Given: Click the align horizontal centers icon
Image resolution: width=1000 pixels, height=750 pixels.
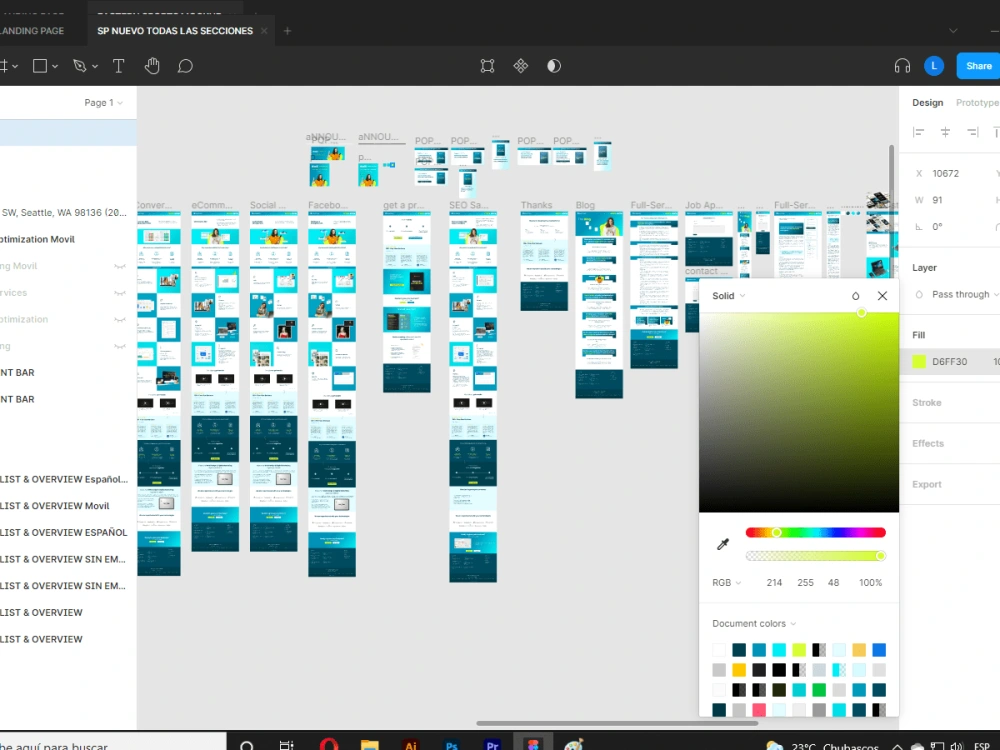Looking at the screenshot, I should pos(945,132).
